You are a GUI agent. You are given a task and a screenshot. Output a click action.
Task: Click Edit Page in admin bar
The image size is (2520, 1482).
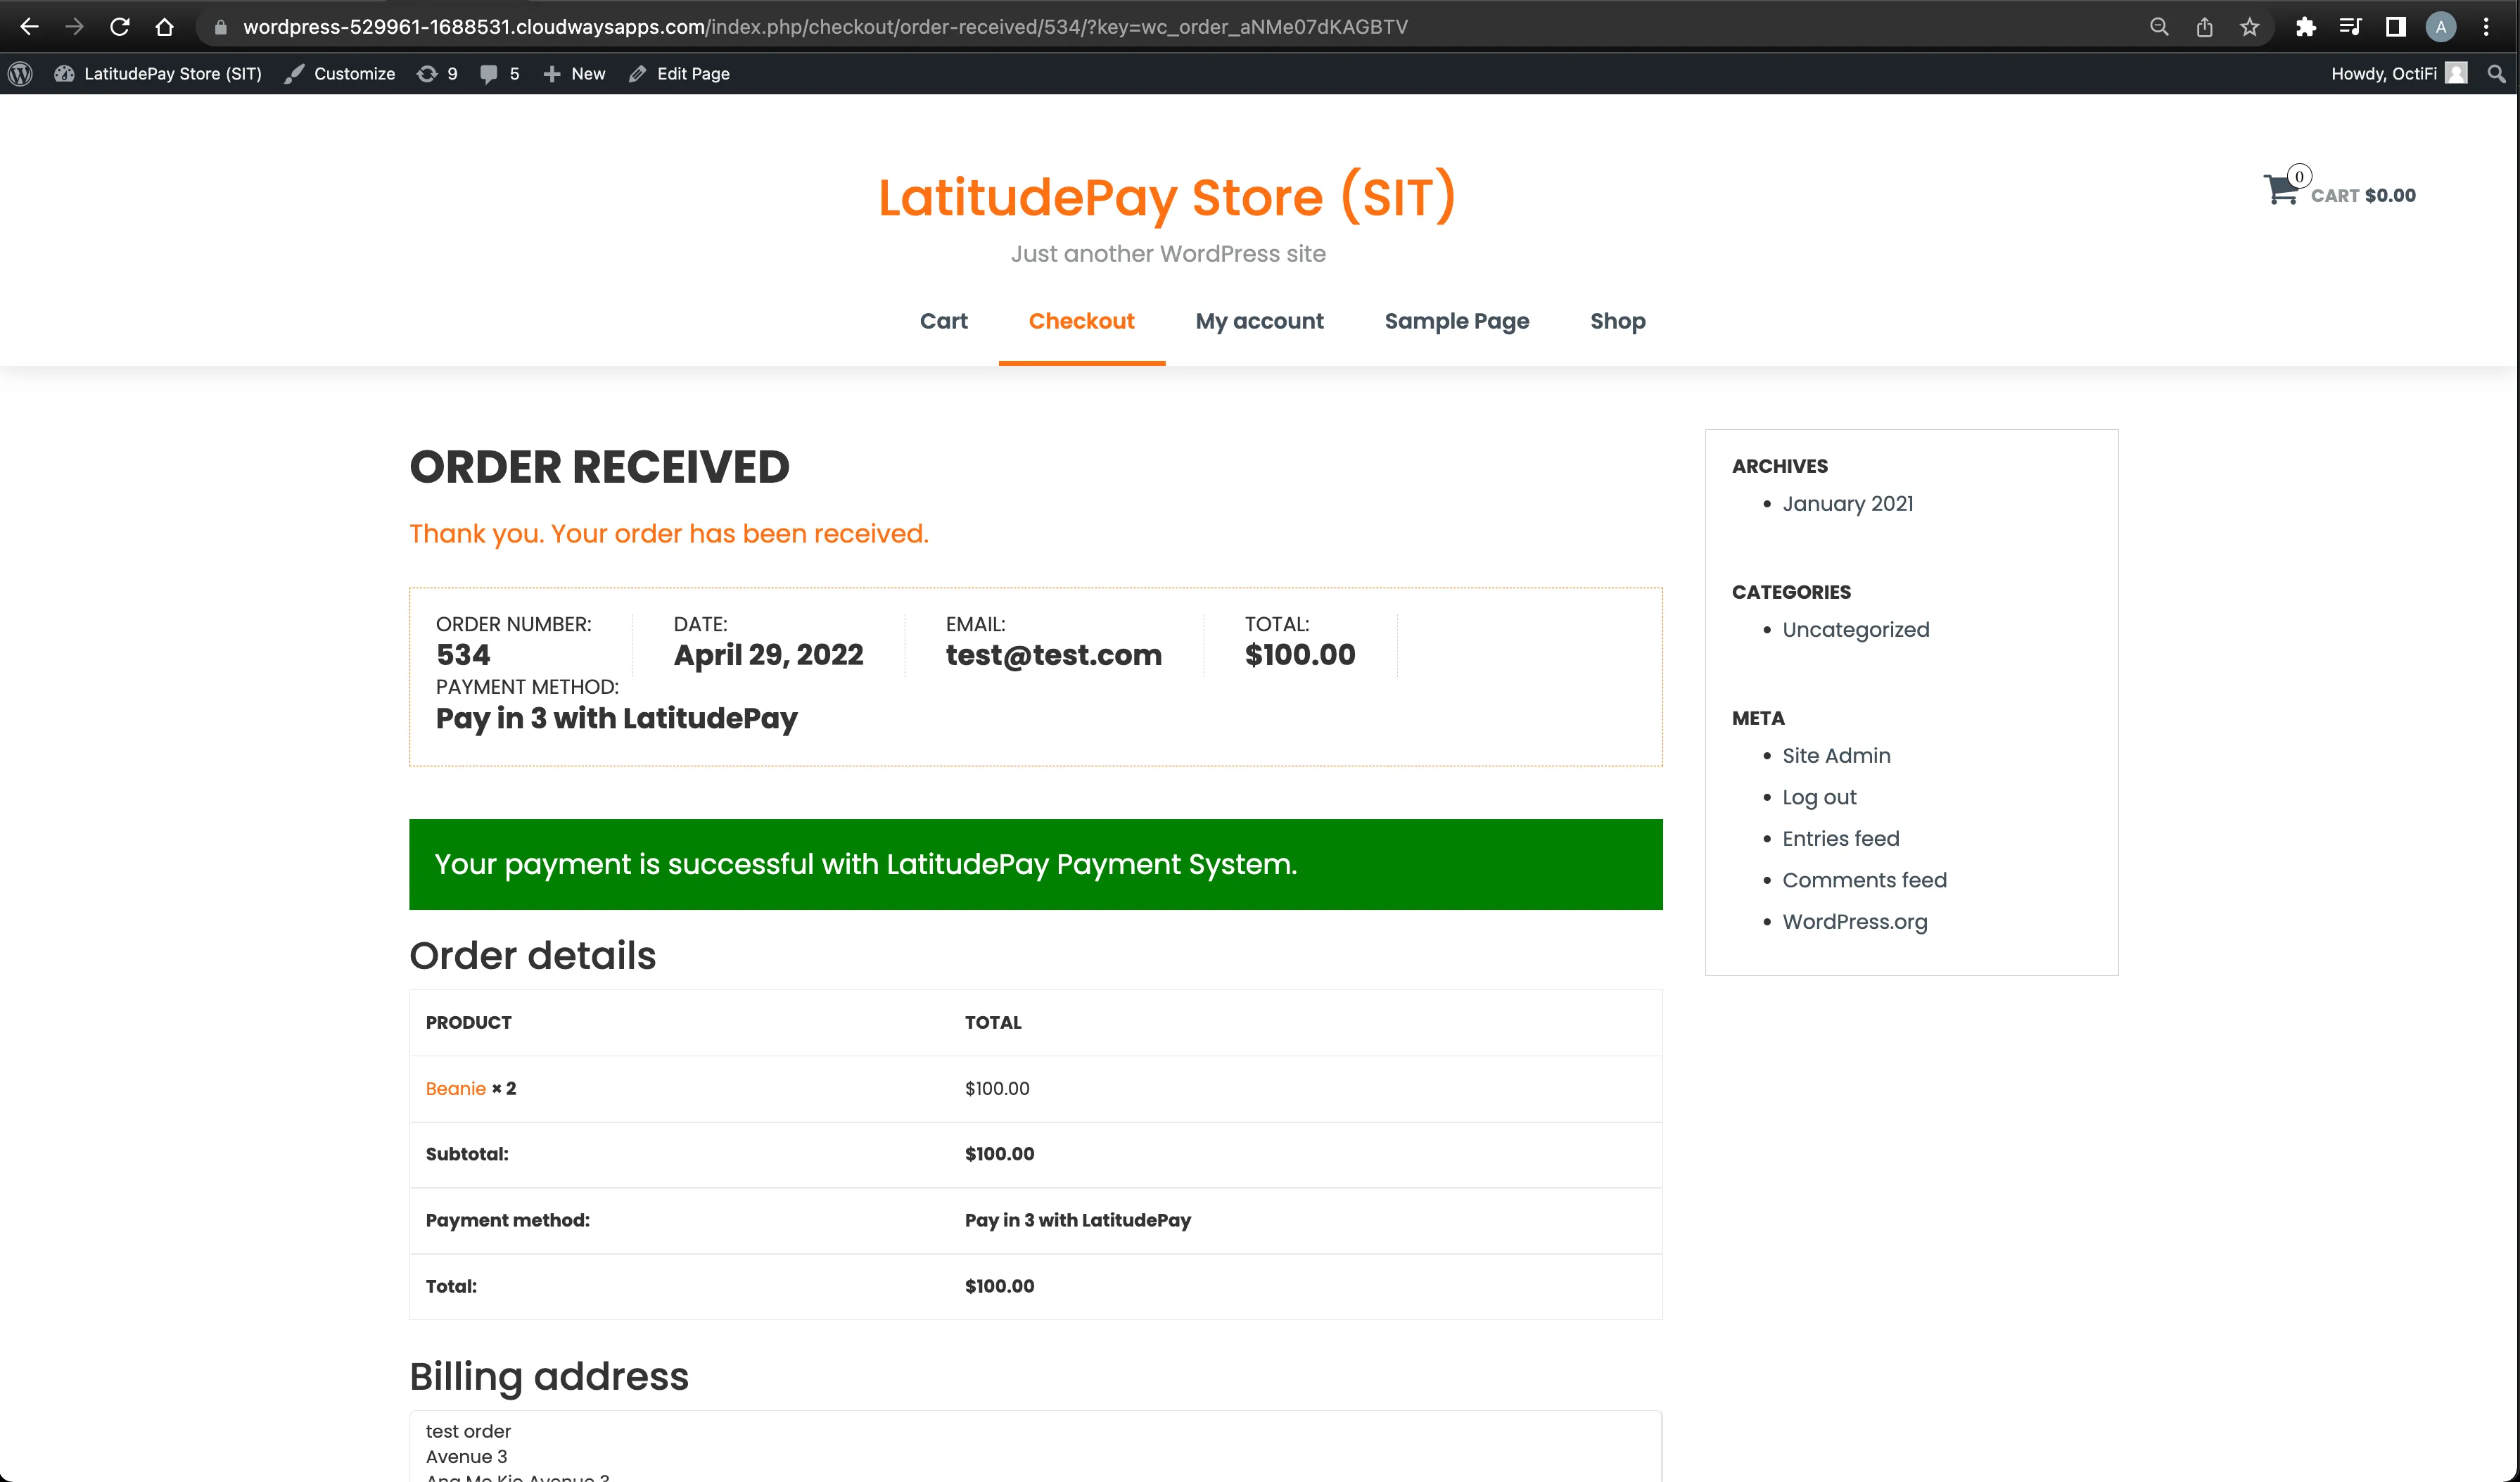point(679,74)
